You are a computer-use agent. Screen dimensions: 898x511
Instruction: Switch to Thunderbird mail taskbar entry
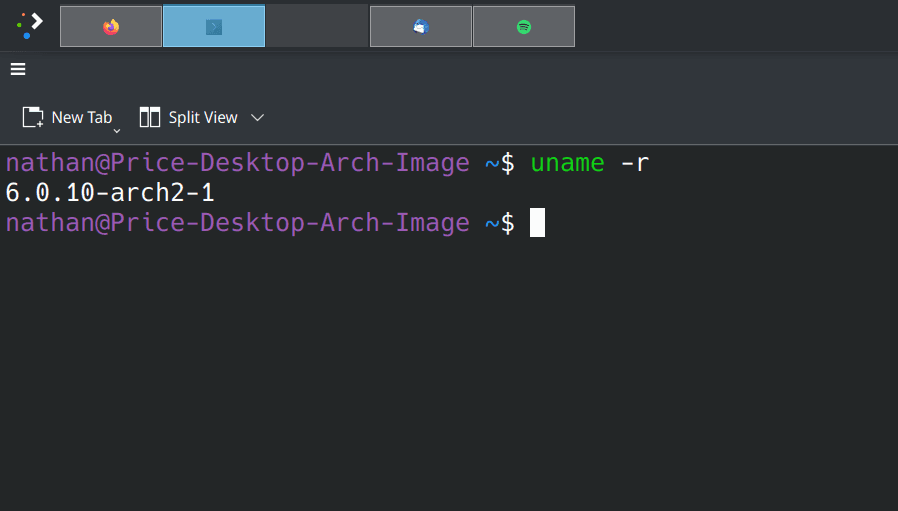(x=421, y=26)
